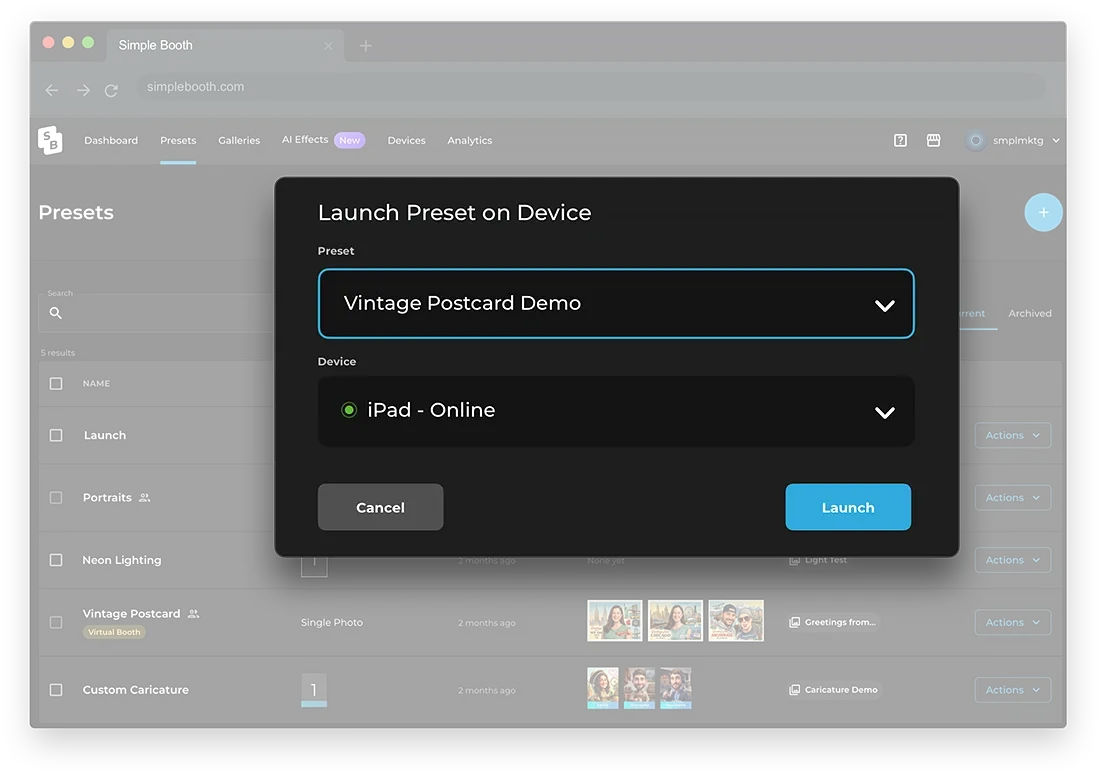The height and width of the screenshot is (774, 1100).
Task: Click the Portraits preset name
Action: pos(107,498)
